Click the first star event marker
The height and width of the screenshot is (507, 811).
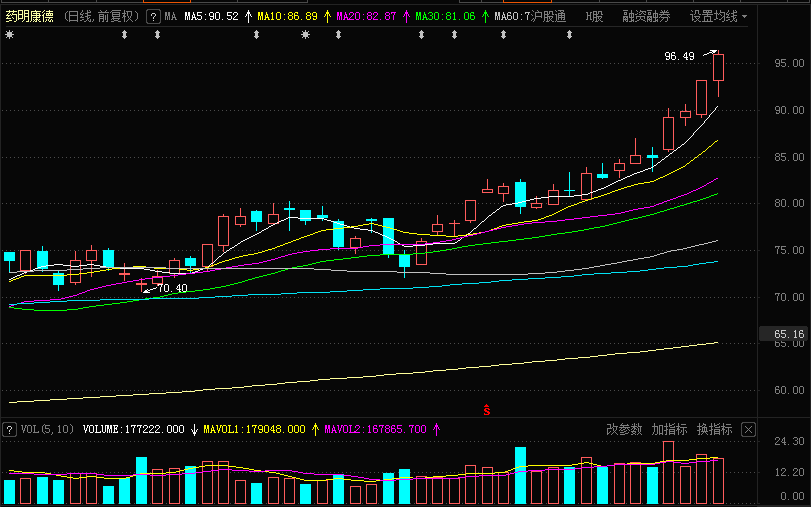pos(9,35)
